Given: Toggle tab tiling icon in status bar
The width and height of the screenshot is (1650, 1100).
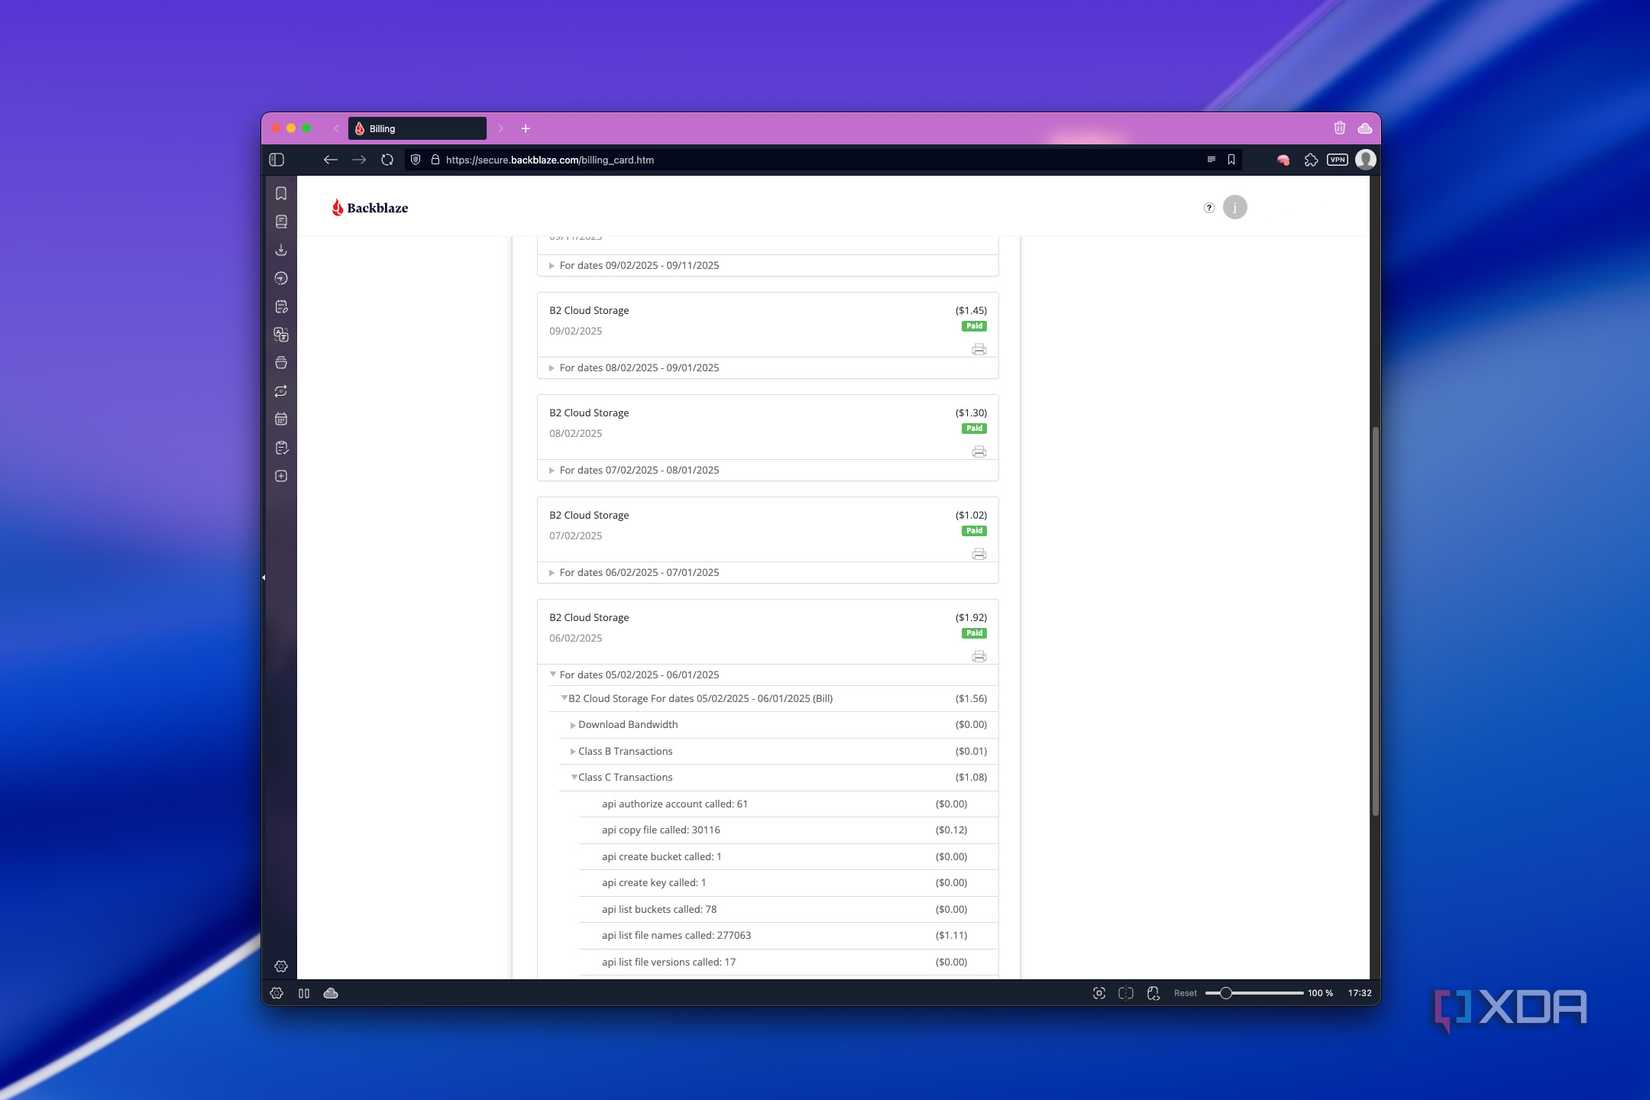Looking at the screenshot, I should [1126, 993].
